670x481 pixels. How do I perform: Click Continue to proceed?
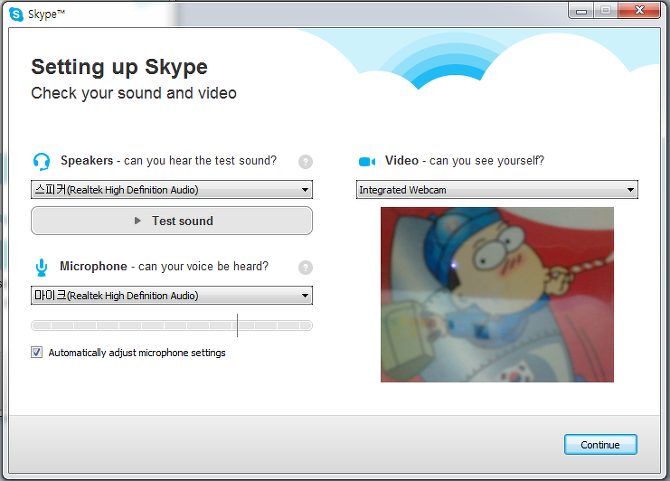click(x=600, y=445)
